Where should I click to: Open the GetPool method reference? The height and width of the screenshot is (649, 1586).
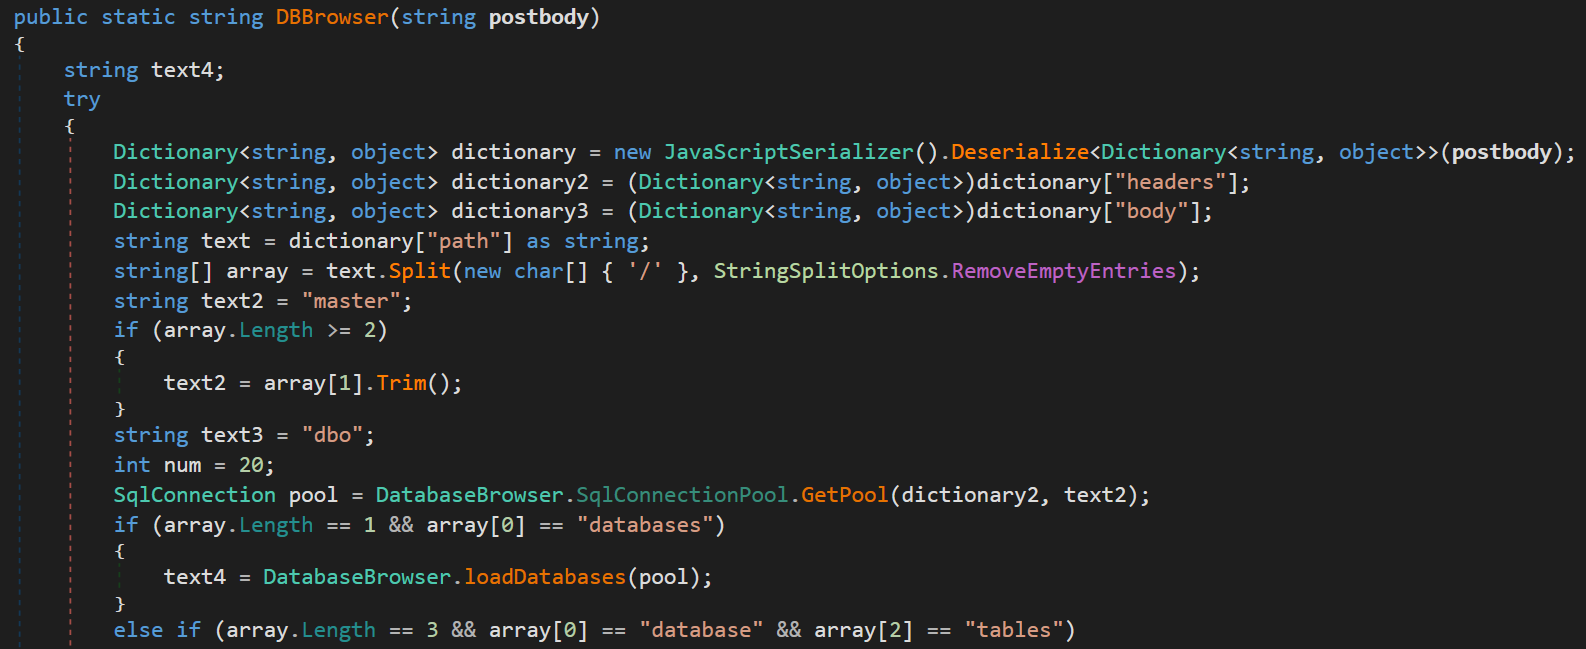[845, 495]
